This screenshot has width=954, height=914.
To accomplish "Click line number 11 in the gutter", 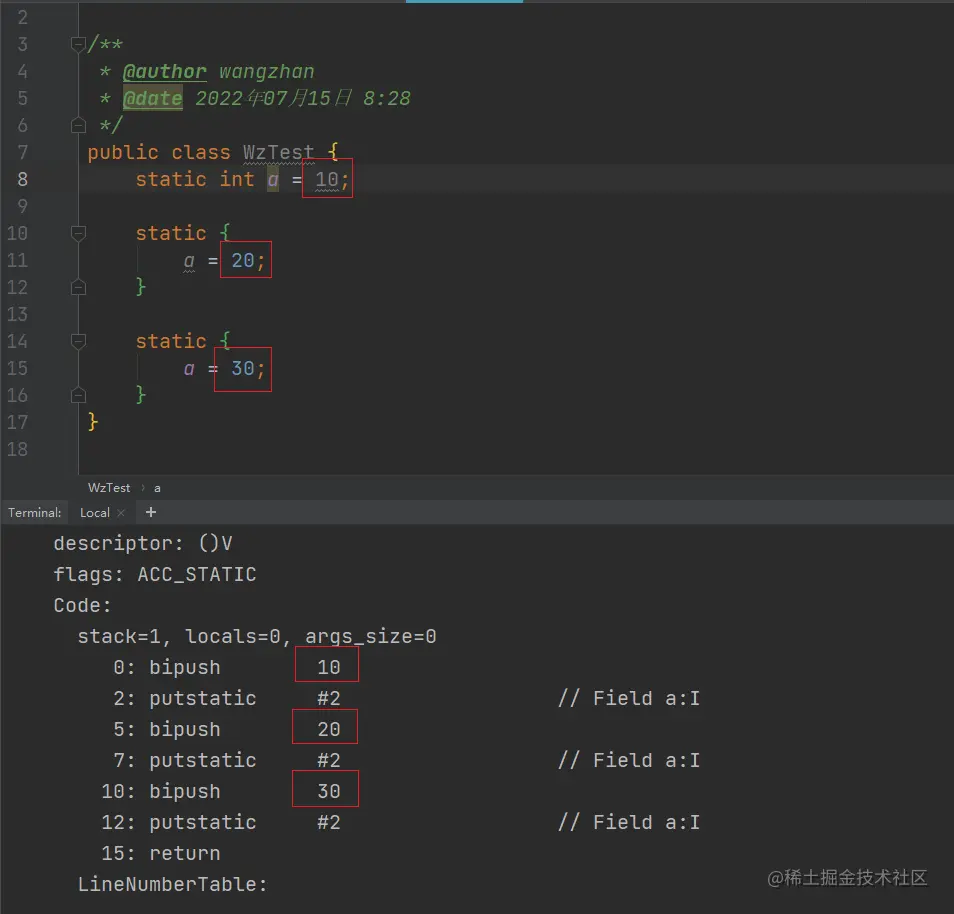I will [18, 260].
